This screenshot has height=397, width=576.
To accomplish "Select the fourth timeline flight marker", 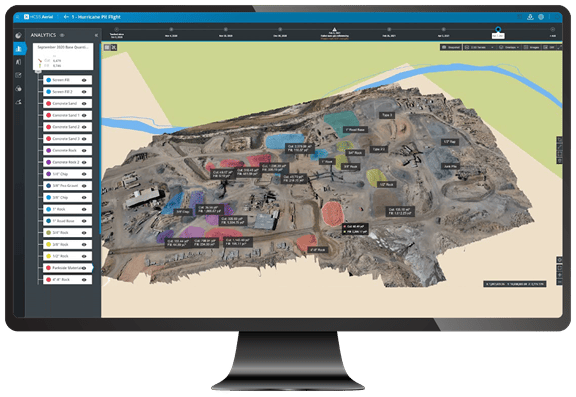I will click(x=280, y=29).
